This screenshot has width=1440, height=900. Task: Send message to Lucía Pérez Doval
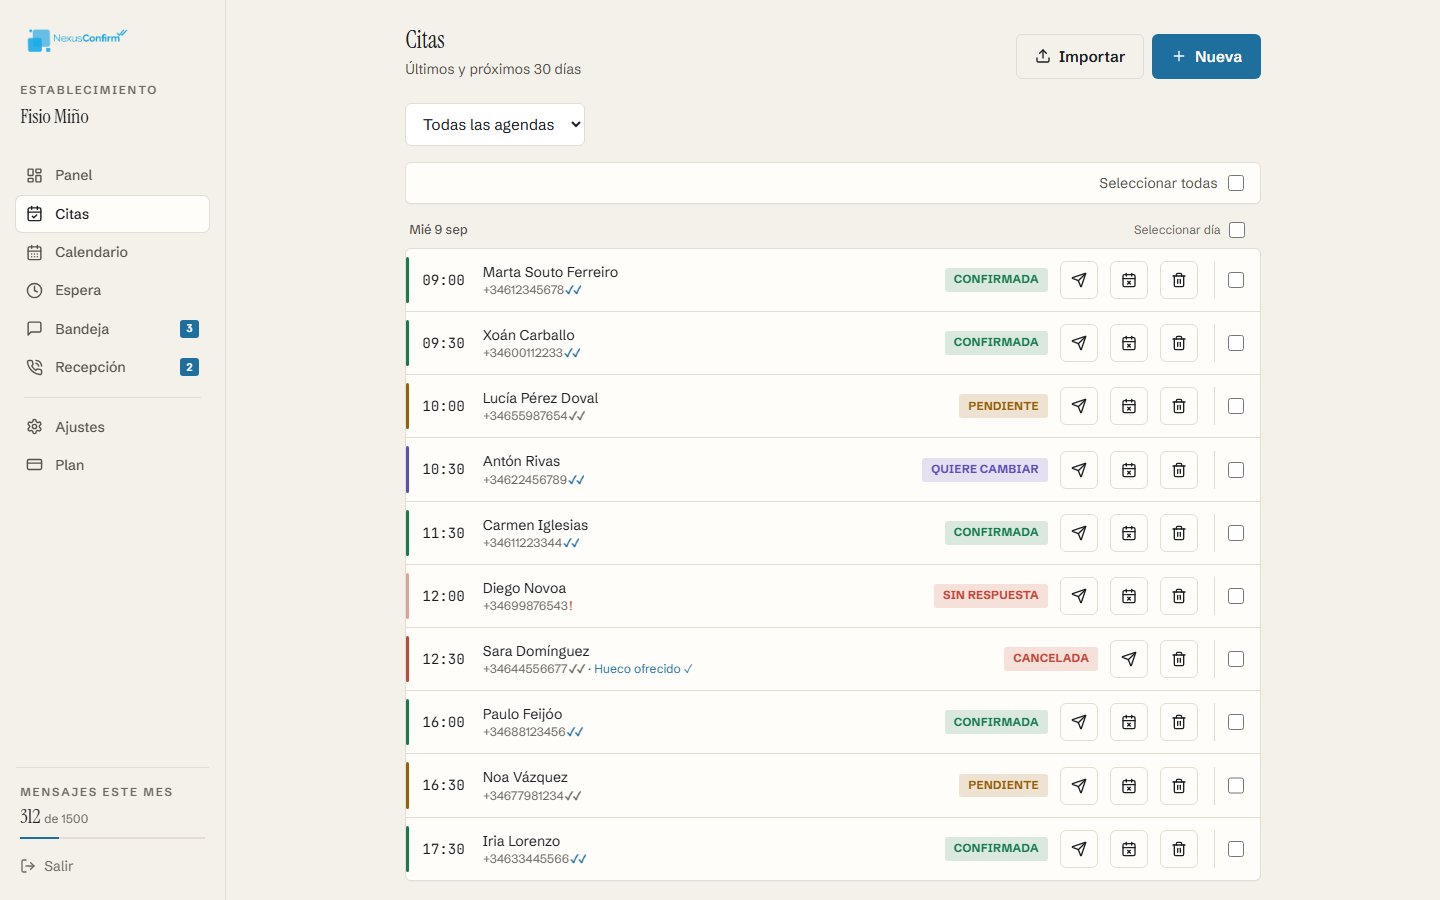(x=1079, y=406)
